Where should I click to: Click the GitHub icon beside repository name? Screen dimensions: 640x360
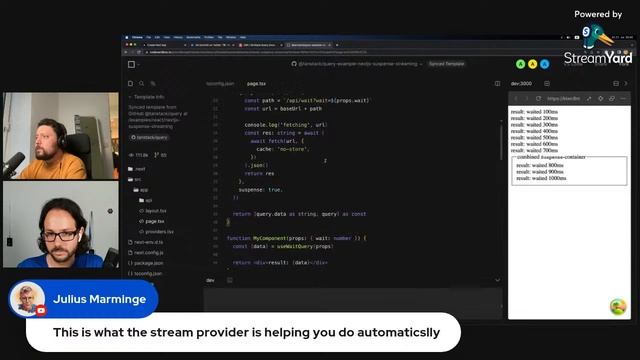point(293,64)
